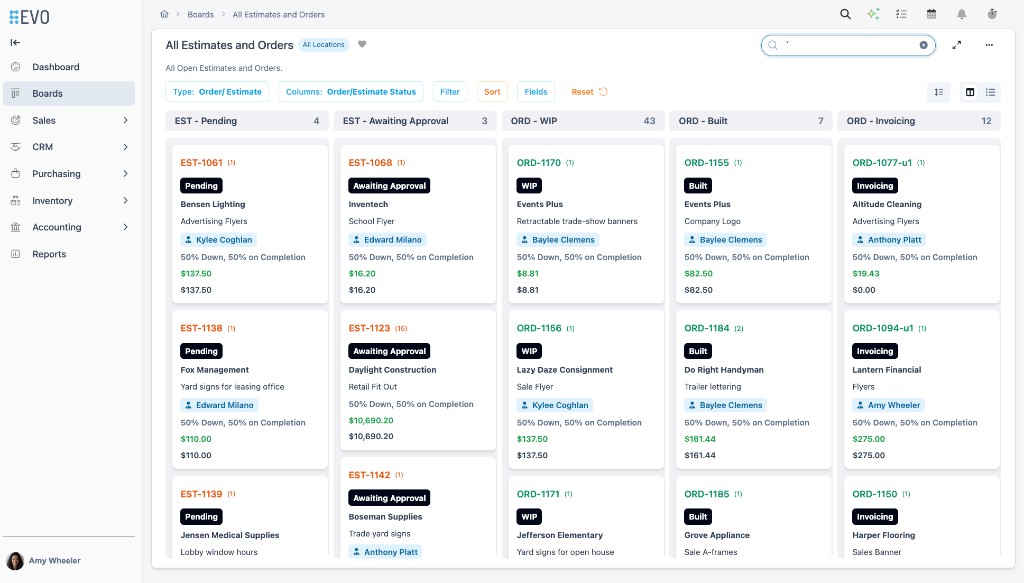Viewport: 1024px width, 583px height.
Task: Click EST - Pending column header
Action: coord(247,121)
